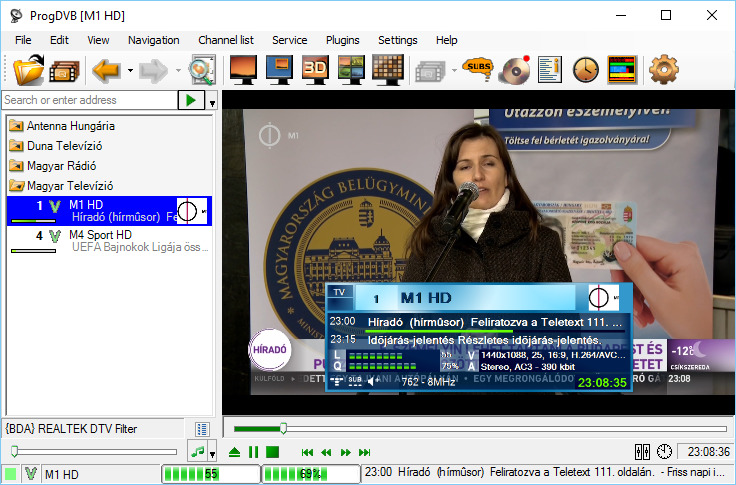The width and height of the screenshot is (736, 485).
Task: Stop playback with green square
Action: click(x=272, y=452)
